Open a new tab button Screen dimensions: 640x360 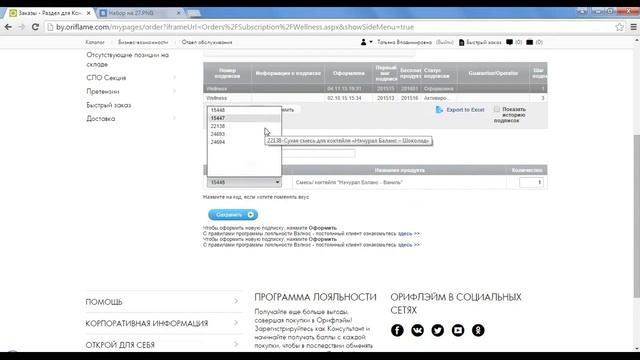pyautogui.click(x=194, y=13)
